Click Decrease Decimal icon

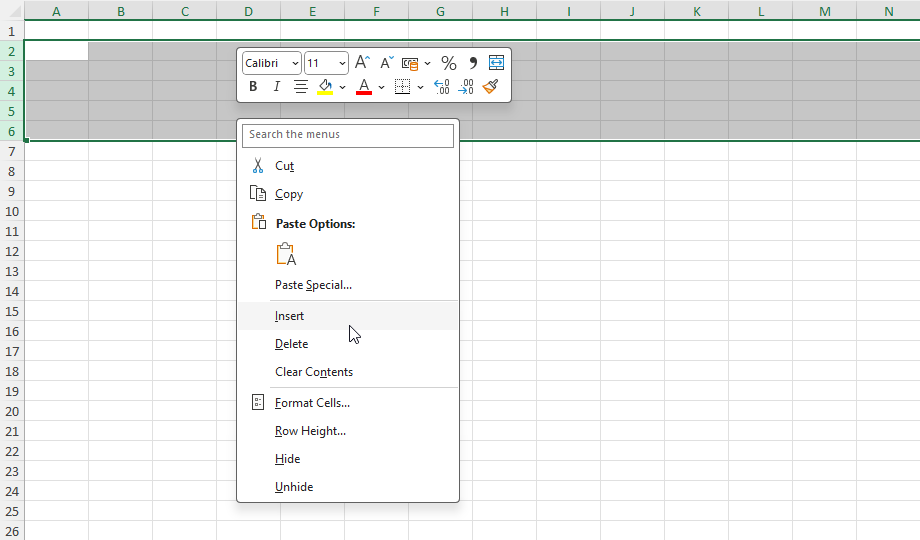[x=465, y=87]
